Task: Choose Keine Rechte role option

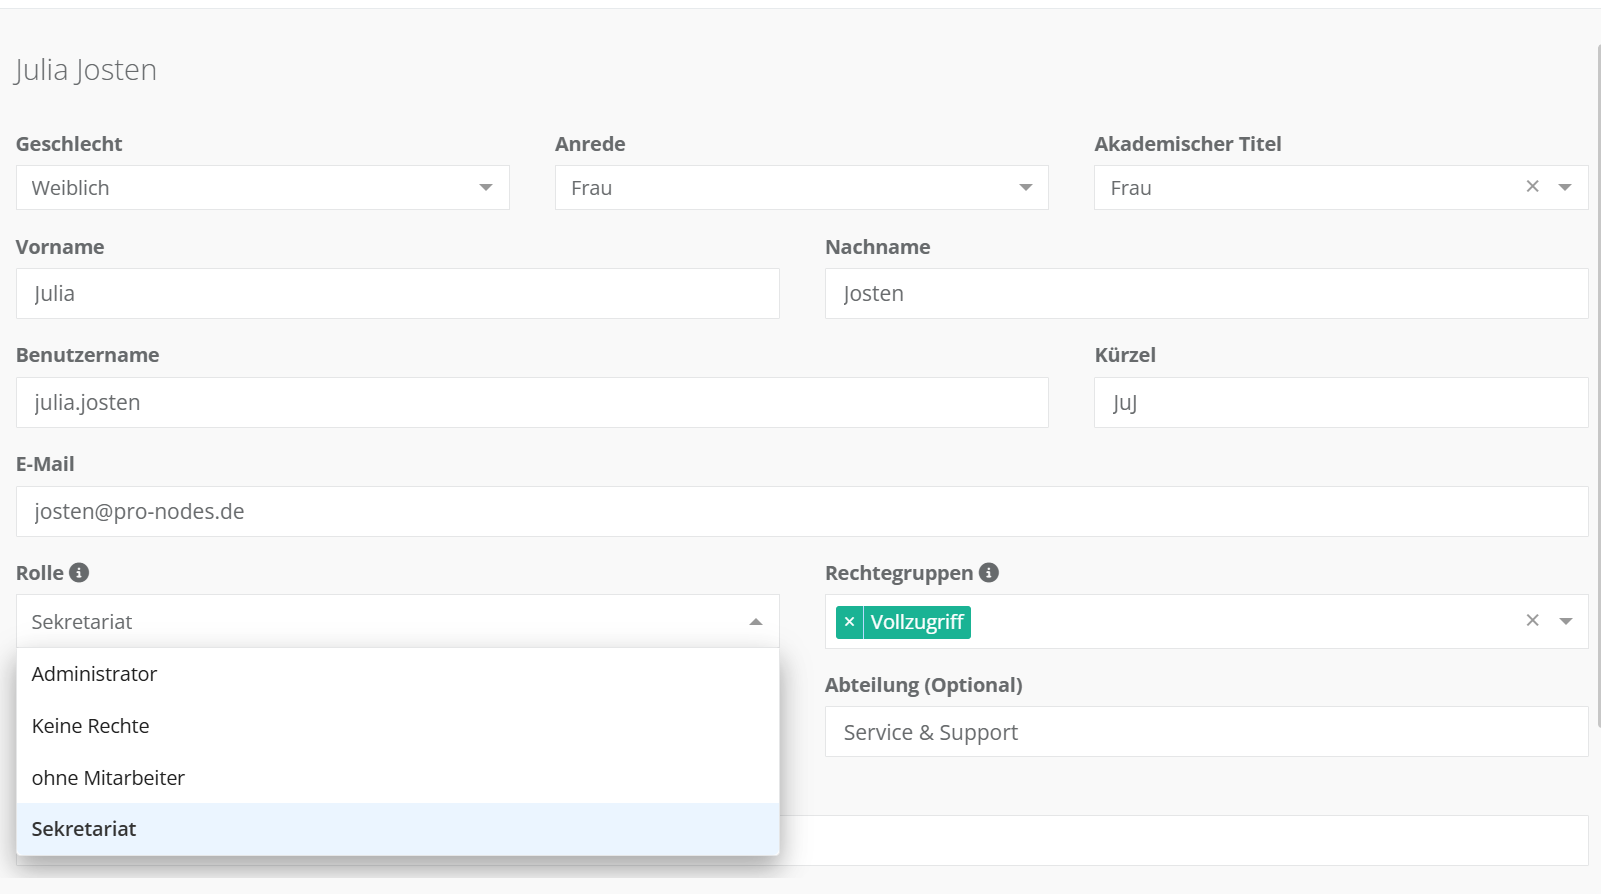Action: pos(91,726)
